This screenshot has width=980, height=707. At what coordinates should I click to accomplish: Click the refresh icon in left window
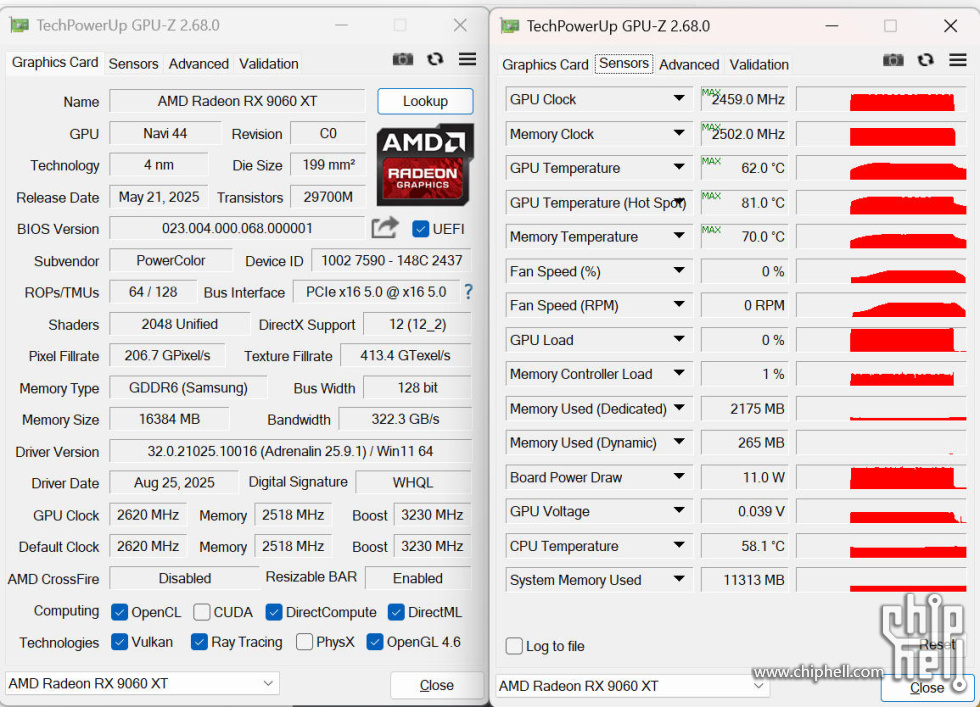point(435,60)
